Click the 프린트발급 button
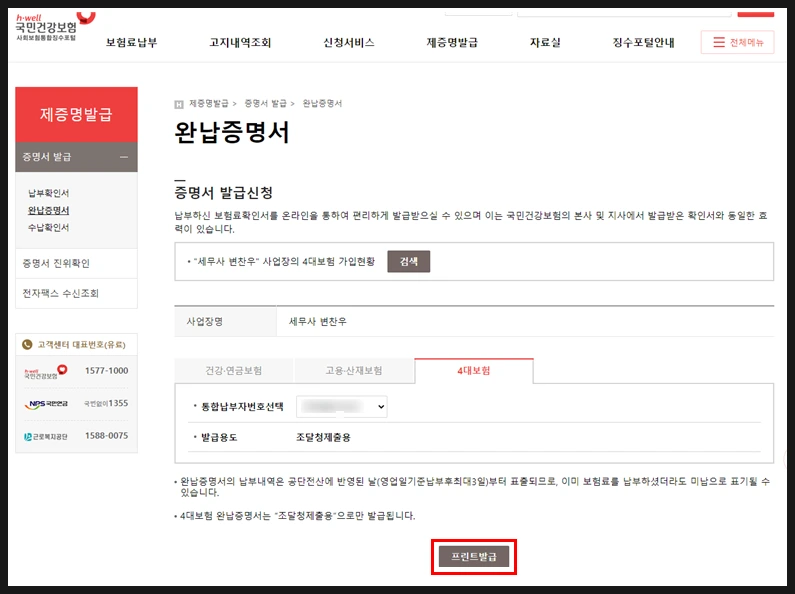Image resolution: width=795 pixels, height=594 pixels. click(474, 556)
